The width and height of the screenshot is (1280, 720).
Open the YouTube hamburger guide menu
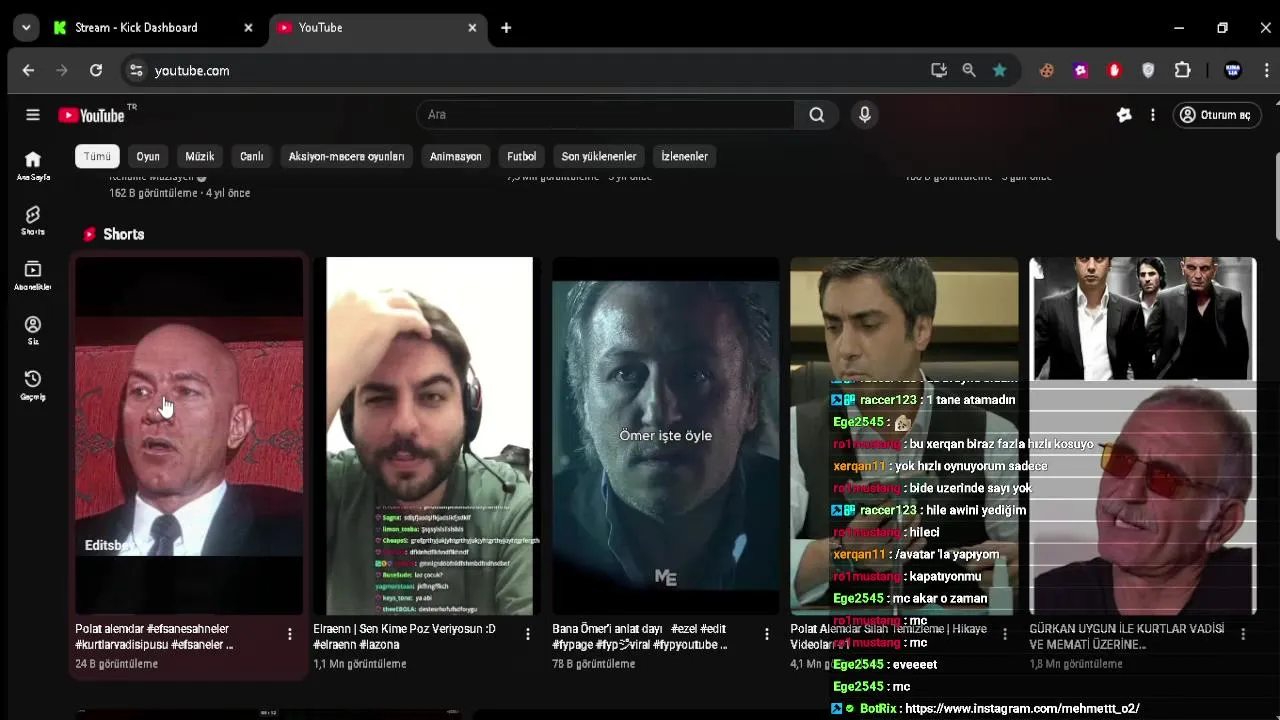pos(33,115)
